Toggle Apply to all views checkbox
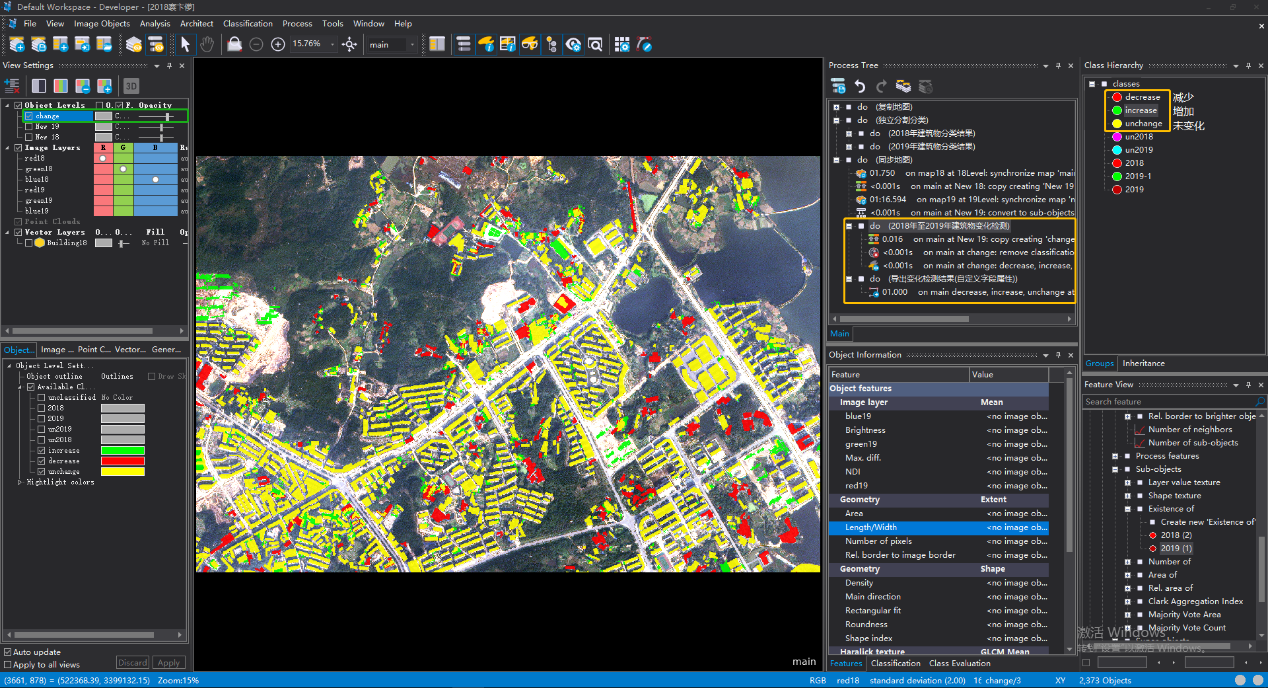The height and width of the screenshot is (688, 1268). pos(9,664)
